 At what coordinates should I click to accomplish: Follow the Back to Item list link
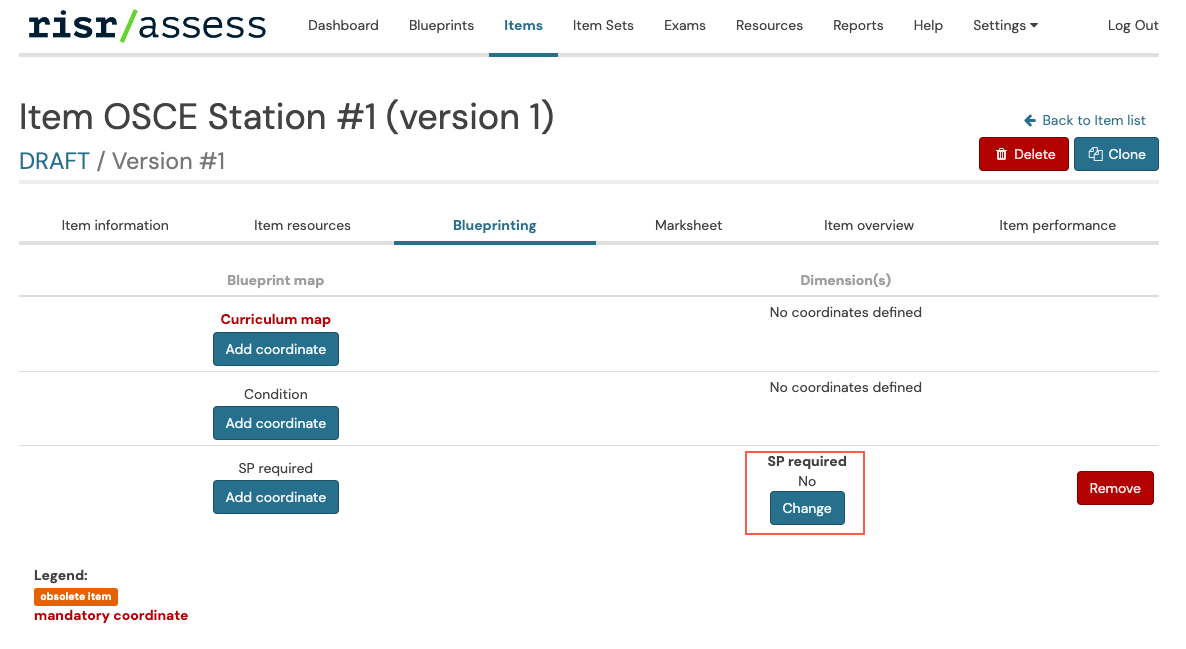tap(1094, 120)
